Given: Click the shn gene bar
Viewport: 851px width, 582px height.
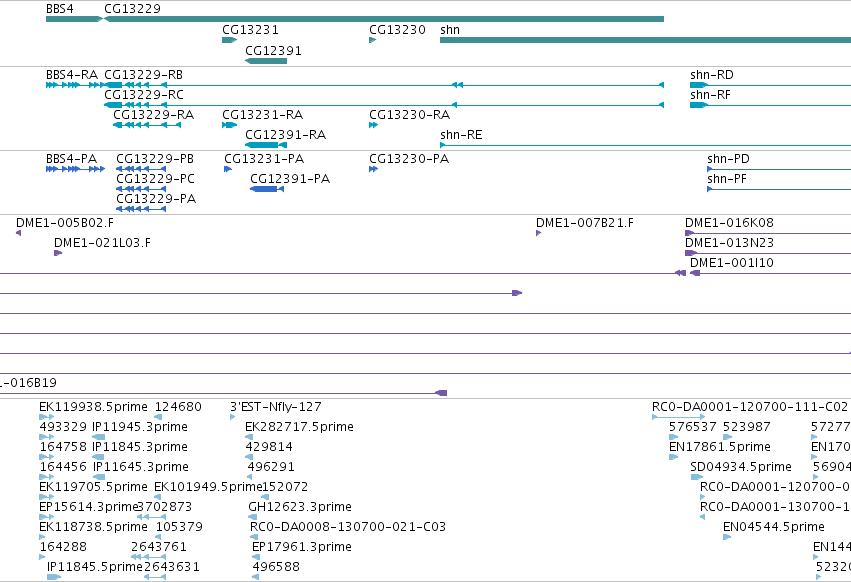Looking at the screenshot, I should pyautogui.click(x=645, y=40).
